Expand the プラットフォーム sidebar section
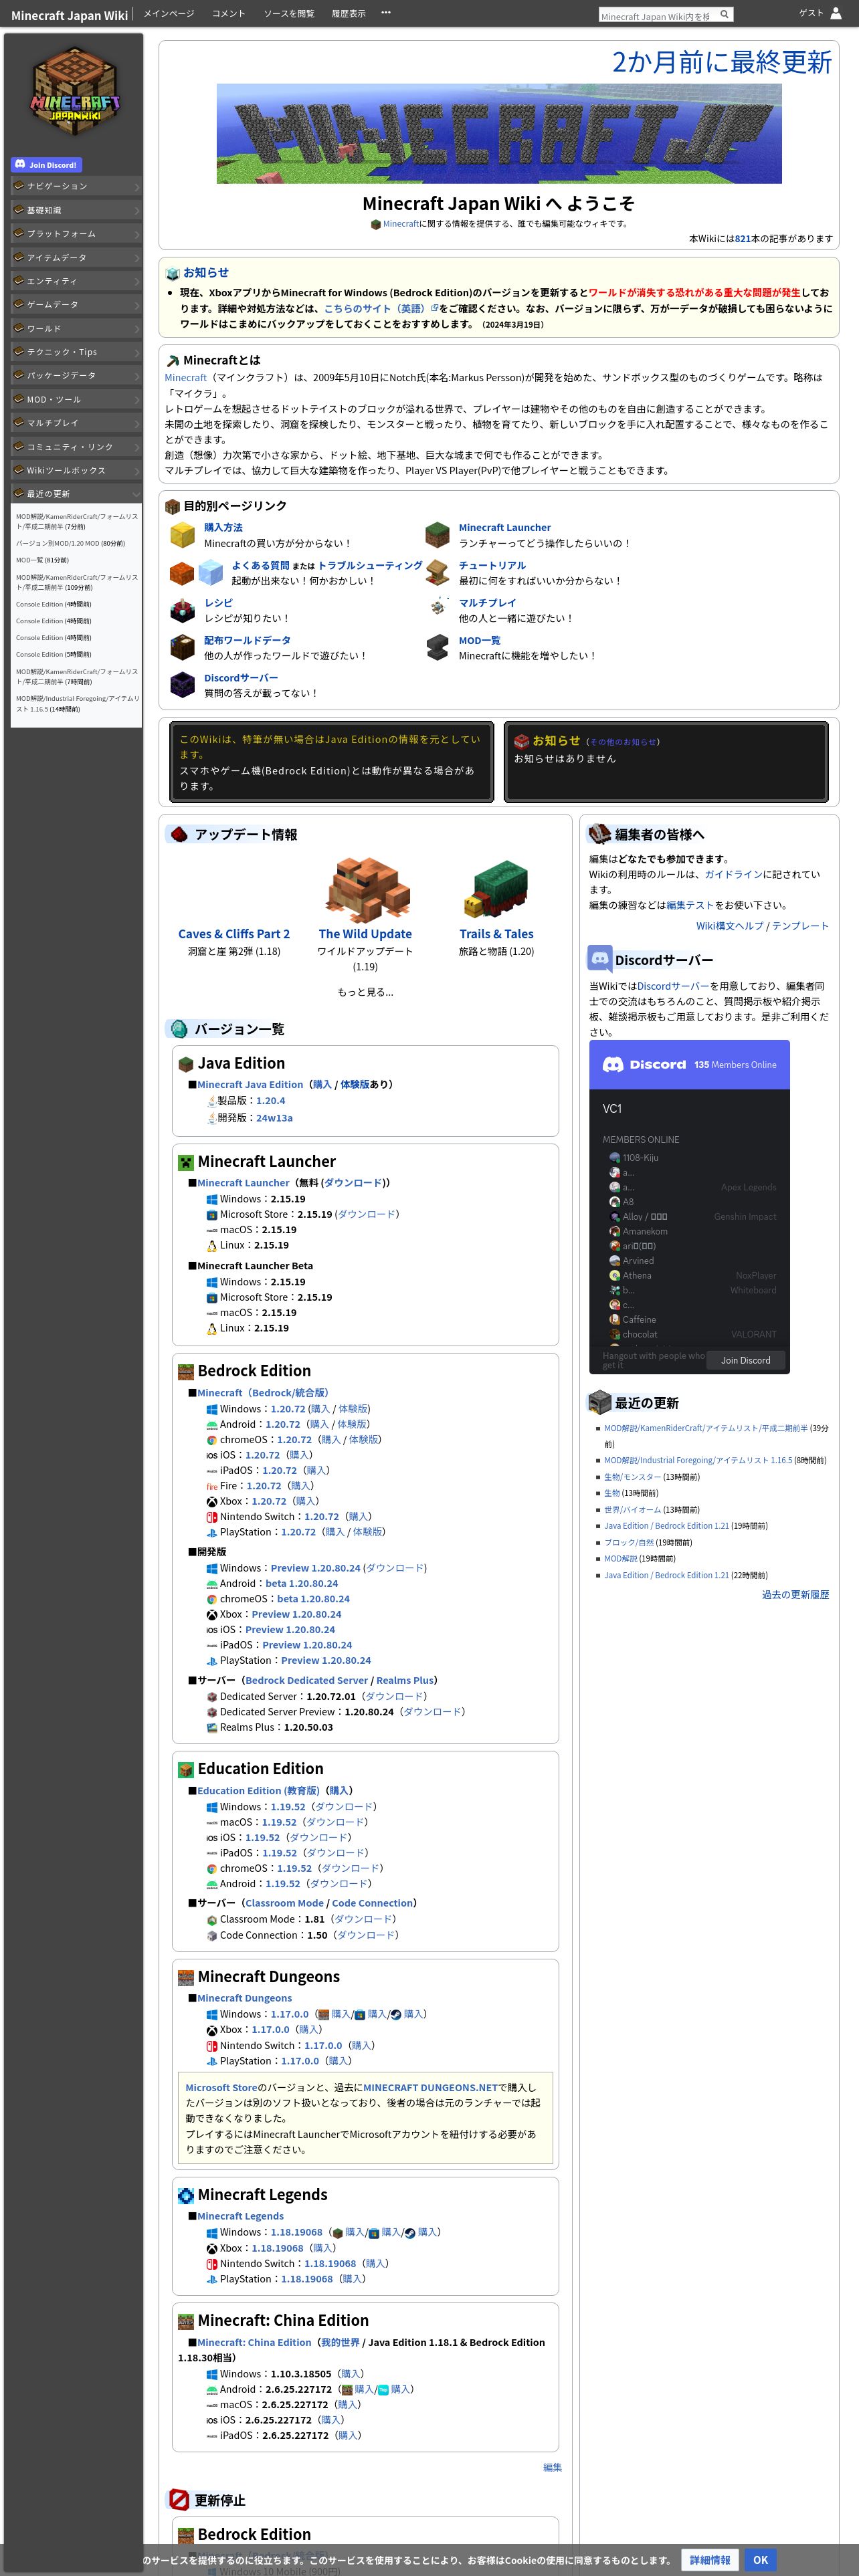 76,234
